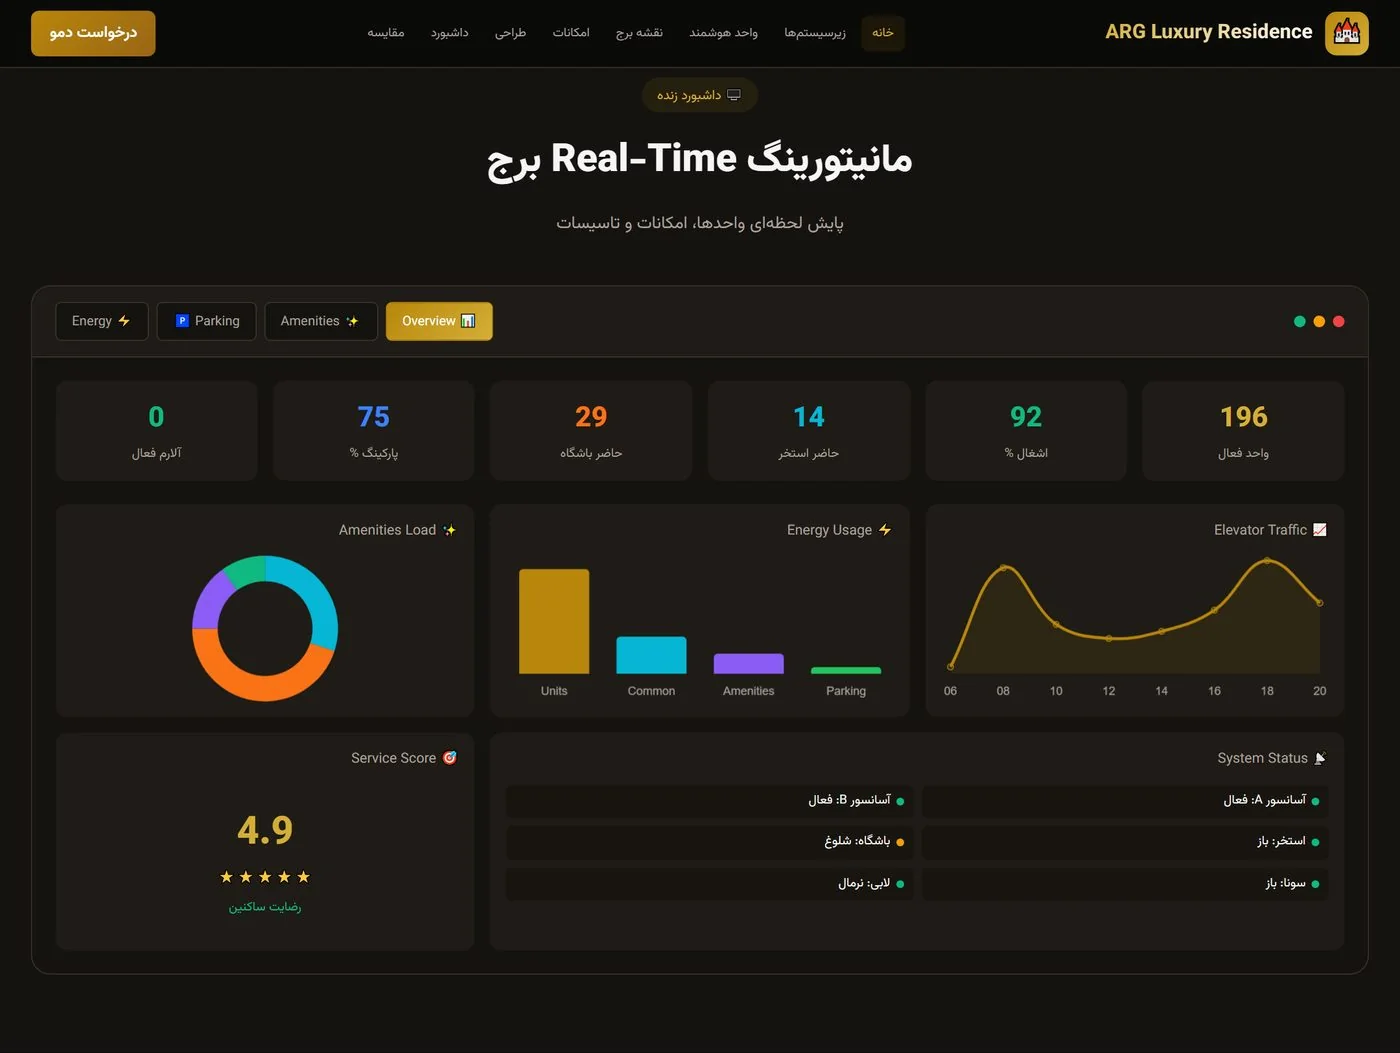1400x1053 pixels.
Task: Click the target icon beside Service Score
Action: click(x=449, y=758)
